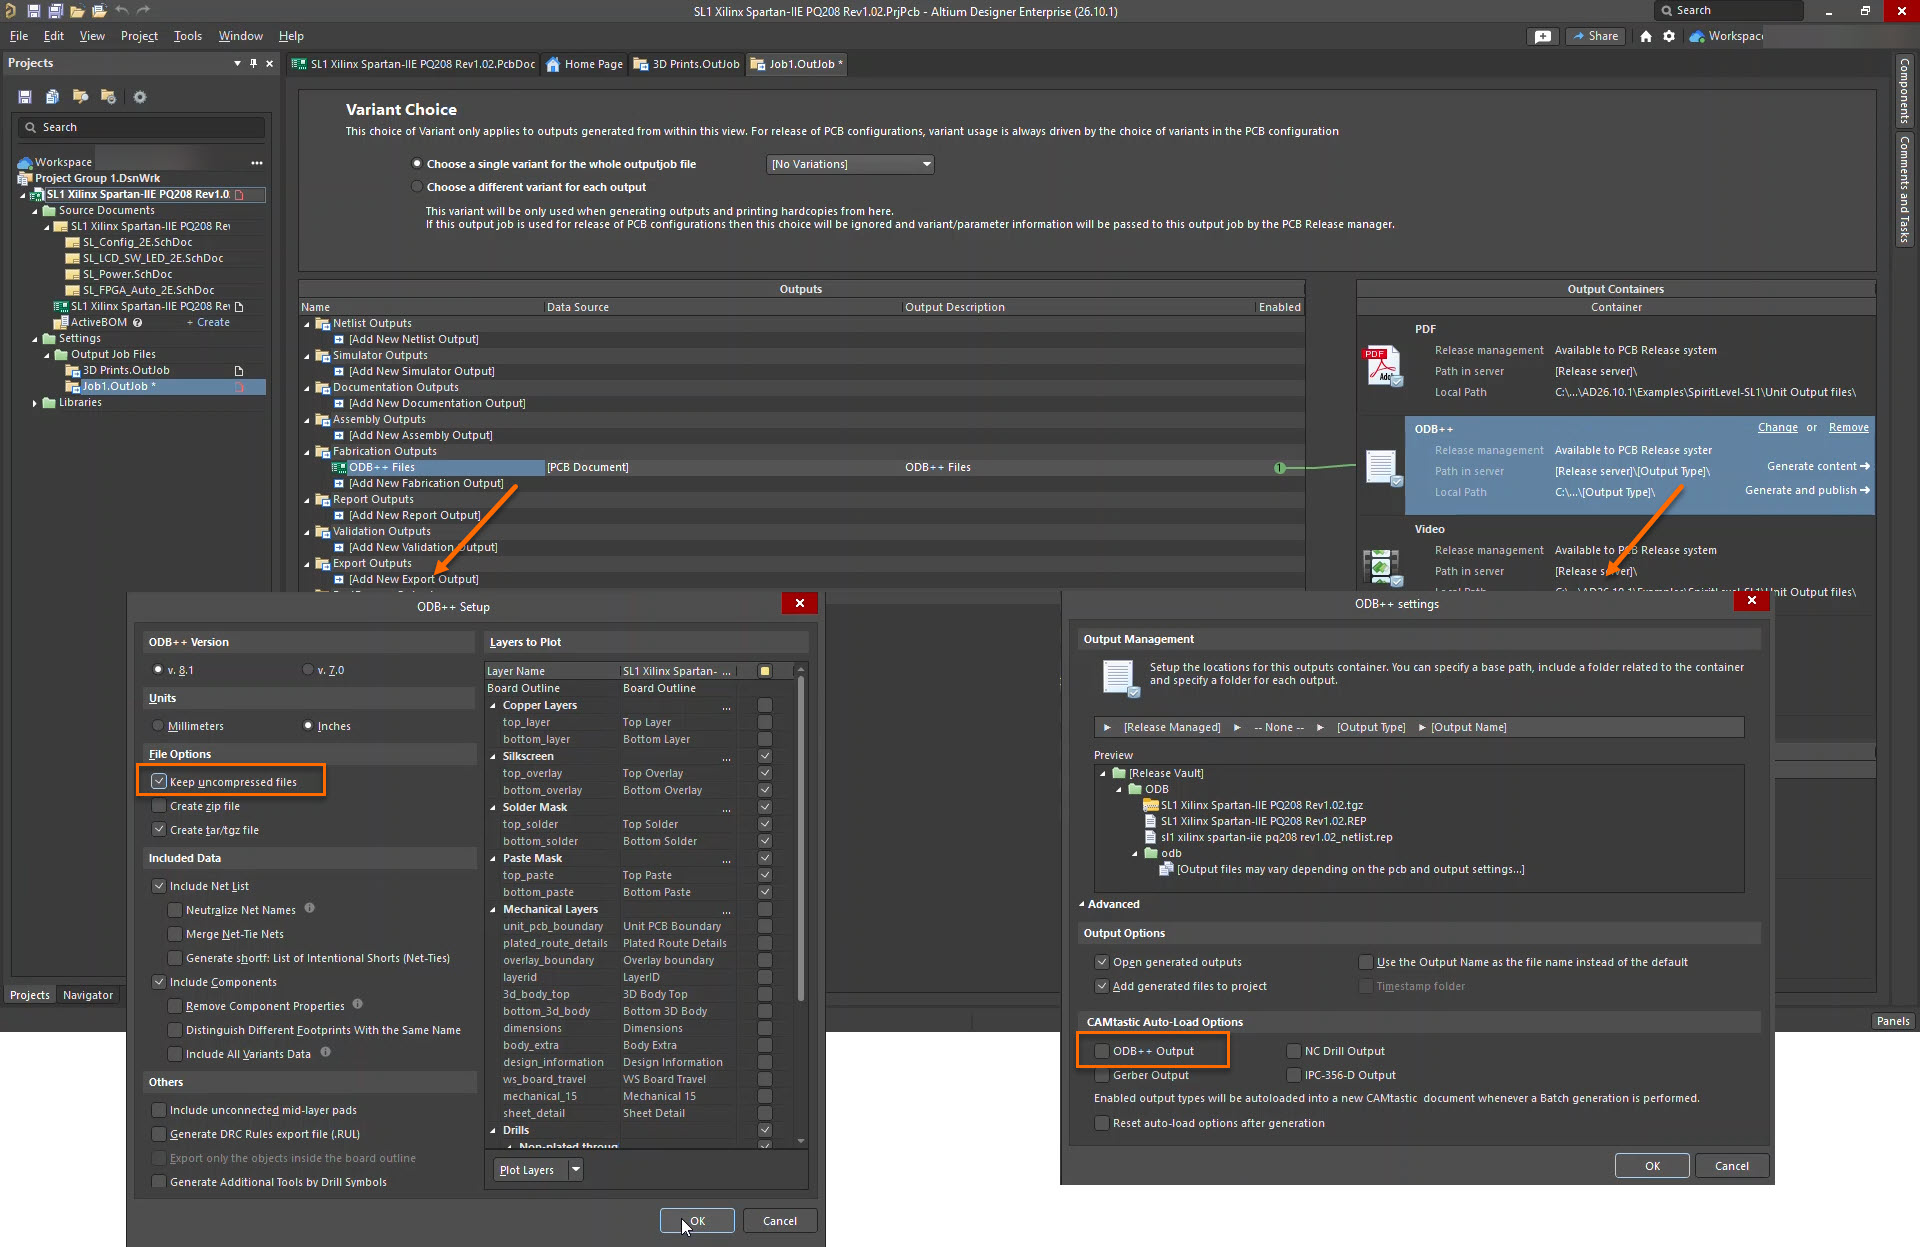1920x1247 pixels.
Task: Click the Layers to Plot vertical scrollbar
Action: tap(801, 840)
